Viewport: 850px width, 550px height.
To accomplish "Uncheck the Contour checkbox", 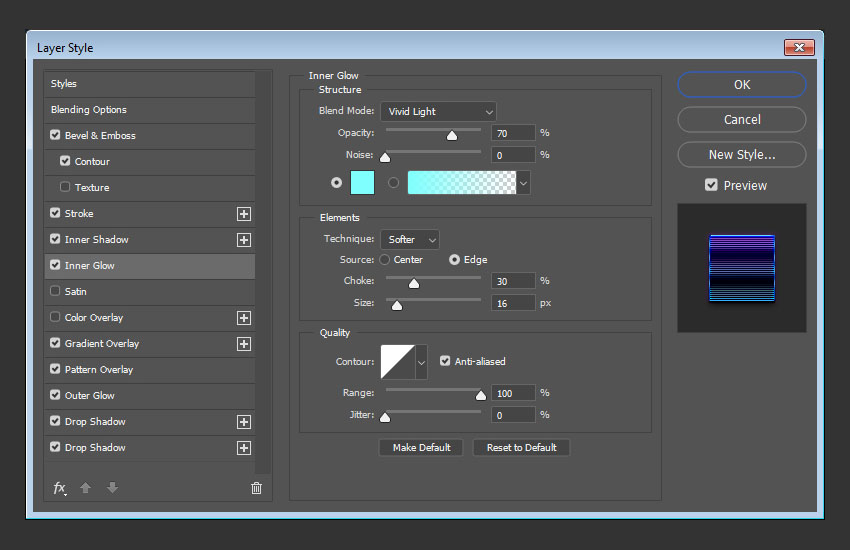I will (65, 161).
